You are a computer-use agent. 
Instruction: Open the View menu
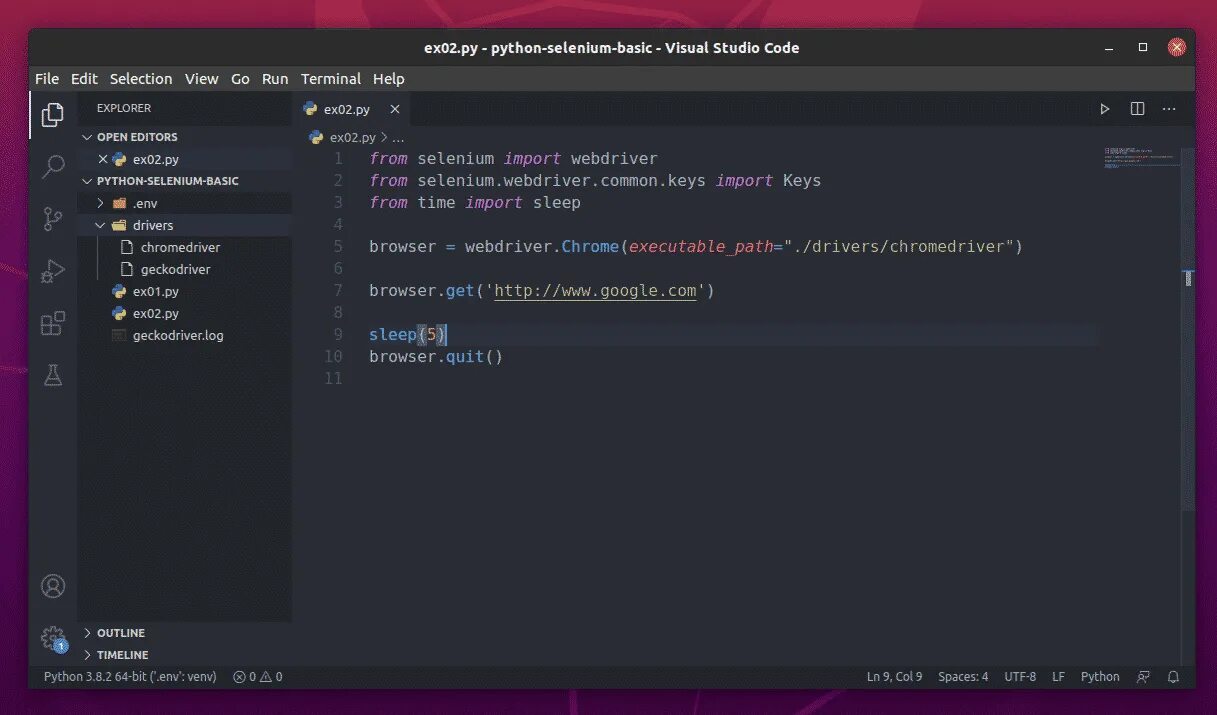point(201,79)
